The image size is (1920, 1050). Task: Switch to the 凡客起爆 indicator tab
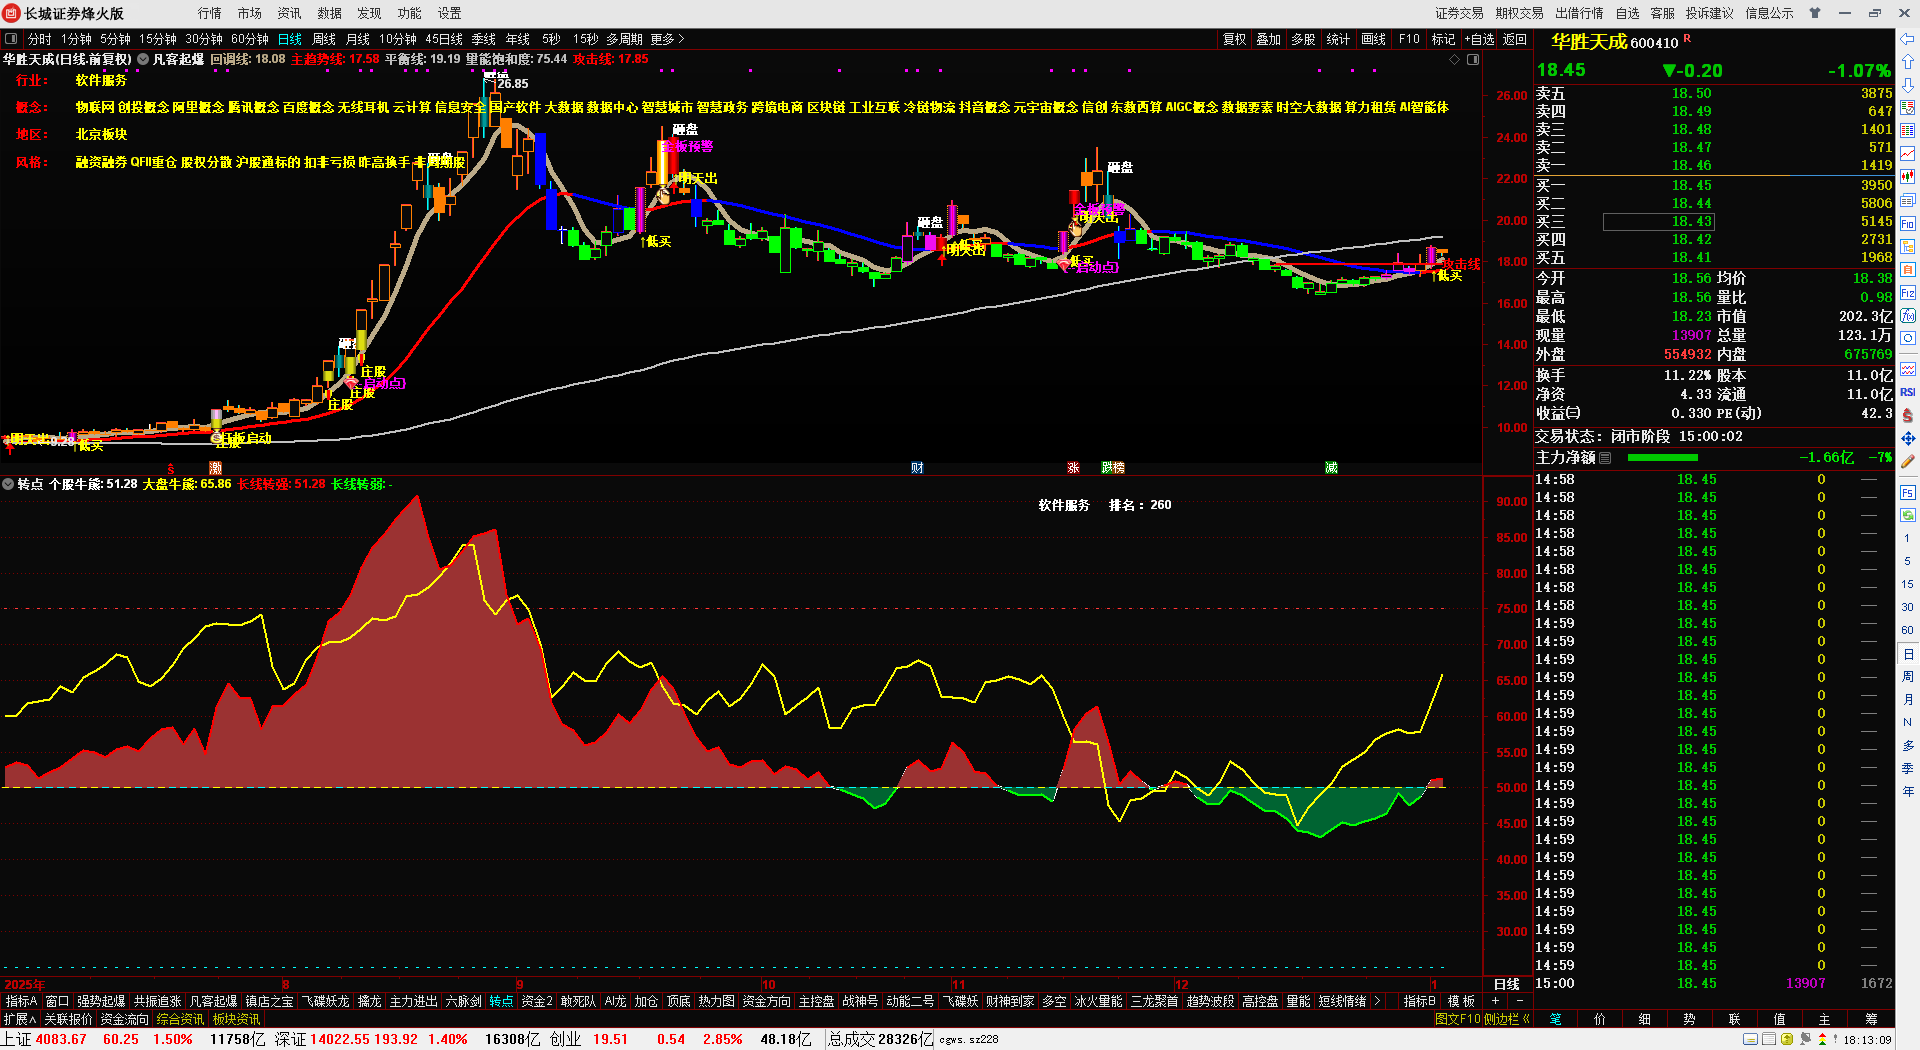(x=213, y=1001)
